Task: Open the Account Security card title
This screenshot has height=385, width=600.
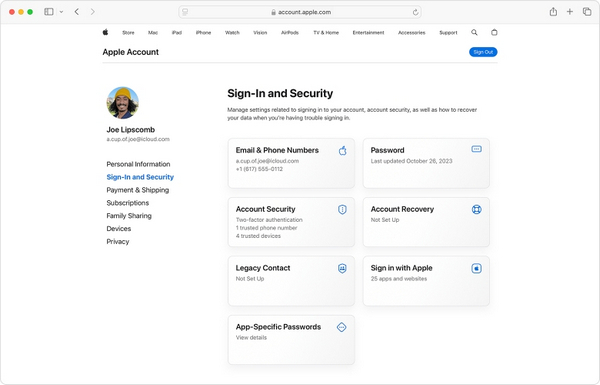Action: coord(266,209)
